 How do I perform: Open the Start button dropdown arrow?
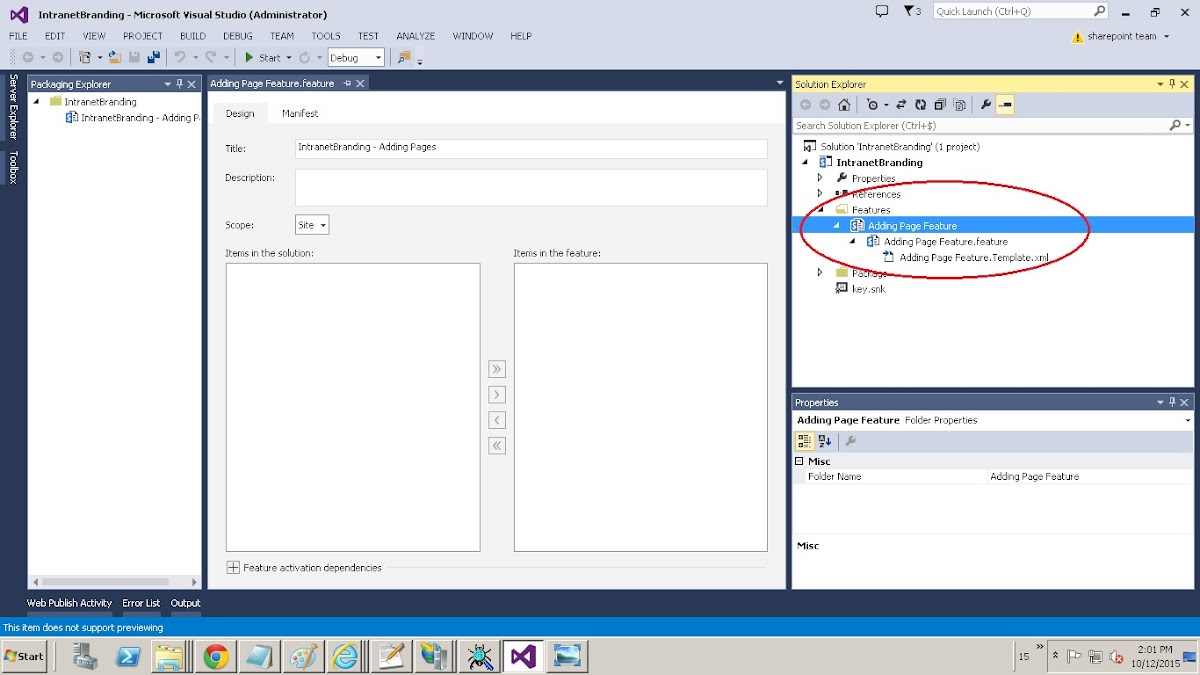click(289, 58)
